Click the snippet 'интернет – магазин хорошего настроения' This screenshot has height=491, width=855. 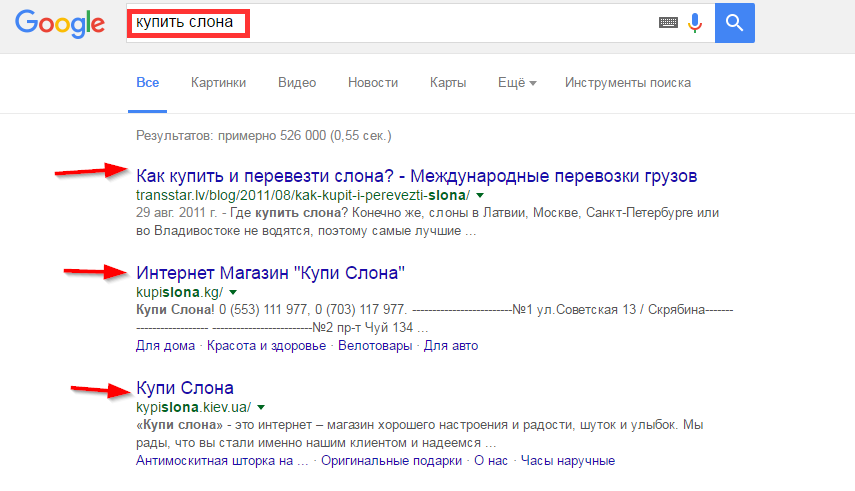tap(420, 434)
